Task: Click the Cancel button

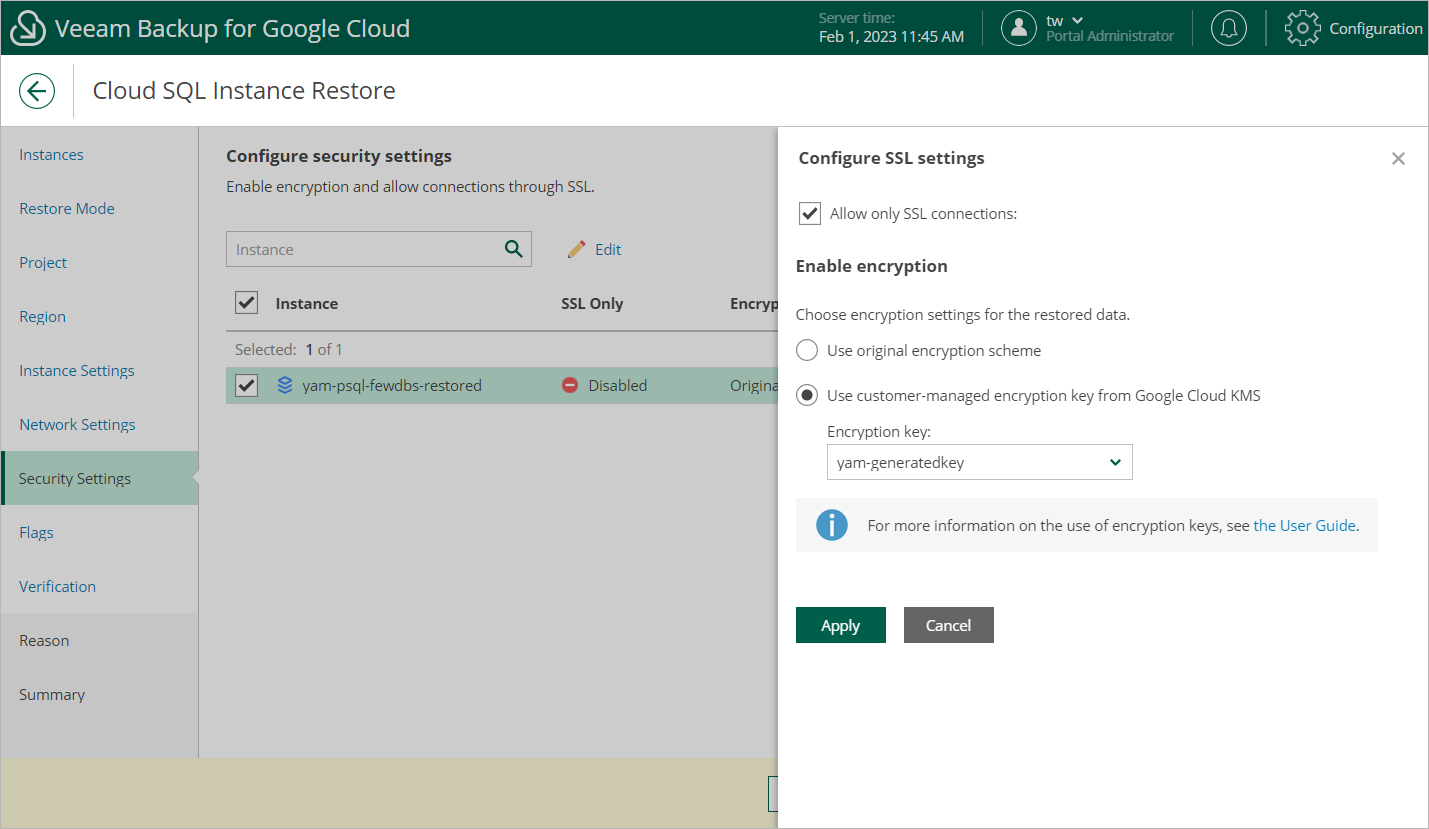Action: point(949,625)
